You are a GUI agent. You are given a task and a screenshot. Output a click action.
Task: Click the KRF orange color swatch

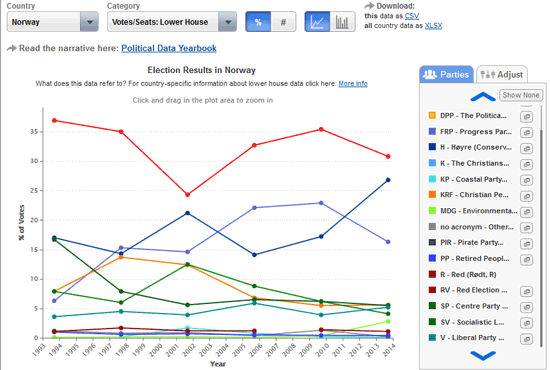tap(432, 195)
